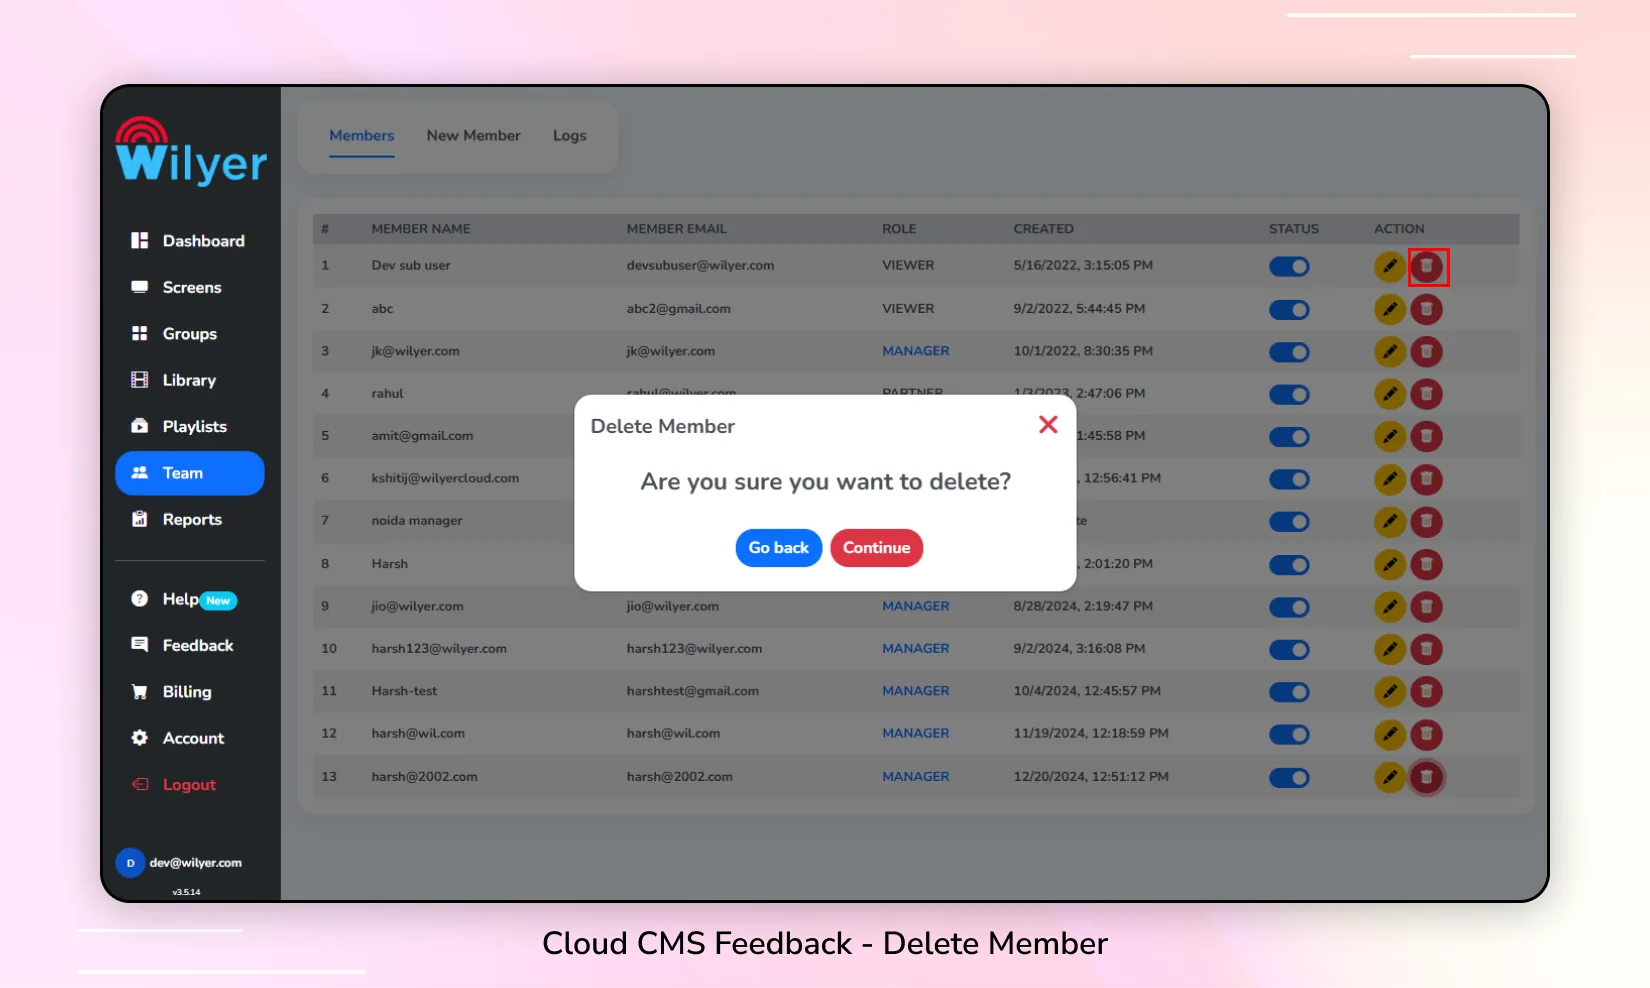This screenshot has width=1650, height=988.
Task: Toggle status for Harsh-test
Action: click(x=1289, y=692)
